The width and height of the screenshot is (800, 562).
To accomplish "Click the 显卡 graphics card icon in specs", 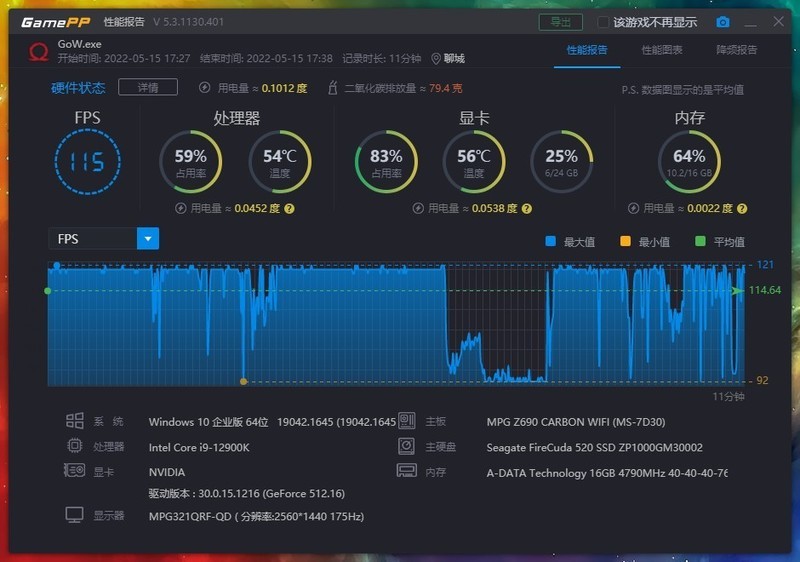I will [x=74, y=470].
